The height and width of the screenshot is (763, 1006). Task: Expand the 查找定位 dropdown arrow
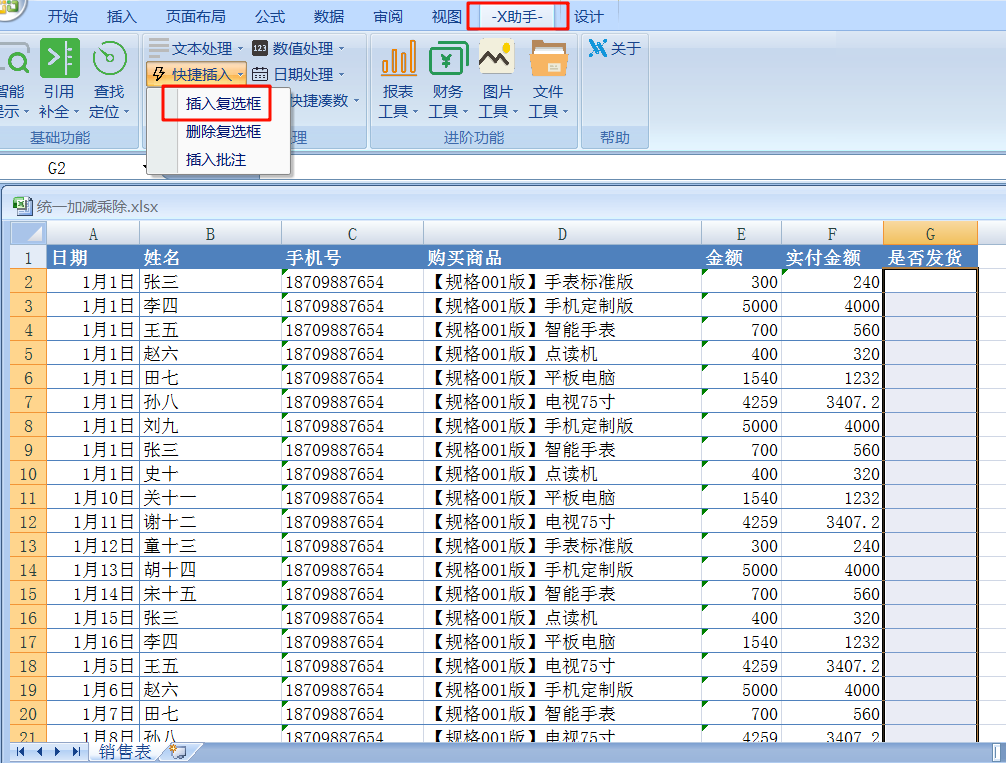point(126,112)
